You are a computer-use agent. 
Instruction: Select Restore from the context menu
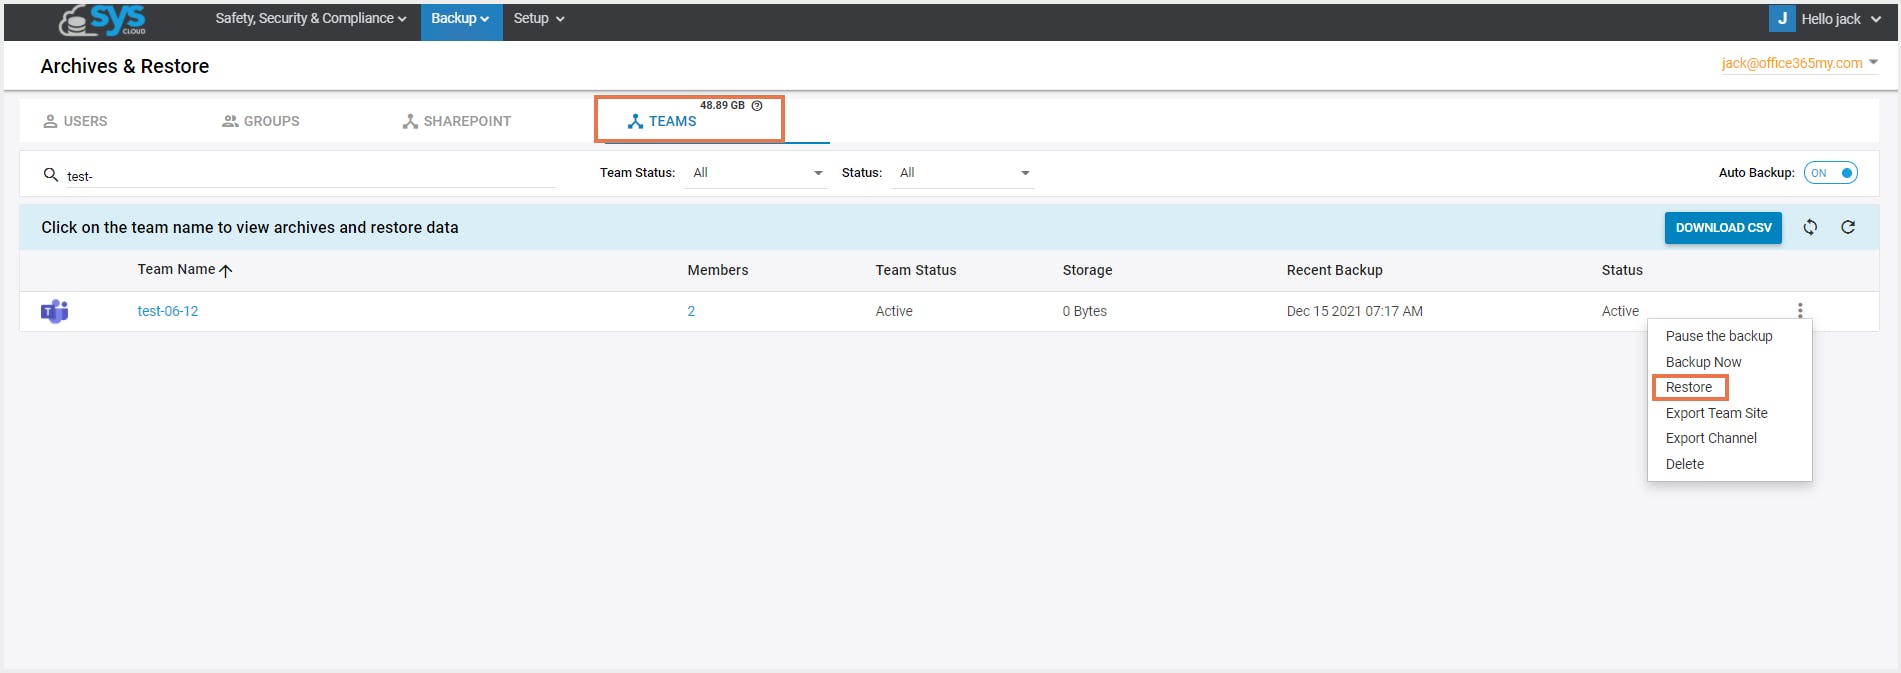point(1689,388)
